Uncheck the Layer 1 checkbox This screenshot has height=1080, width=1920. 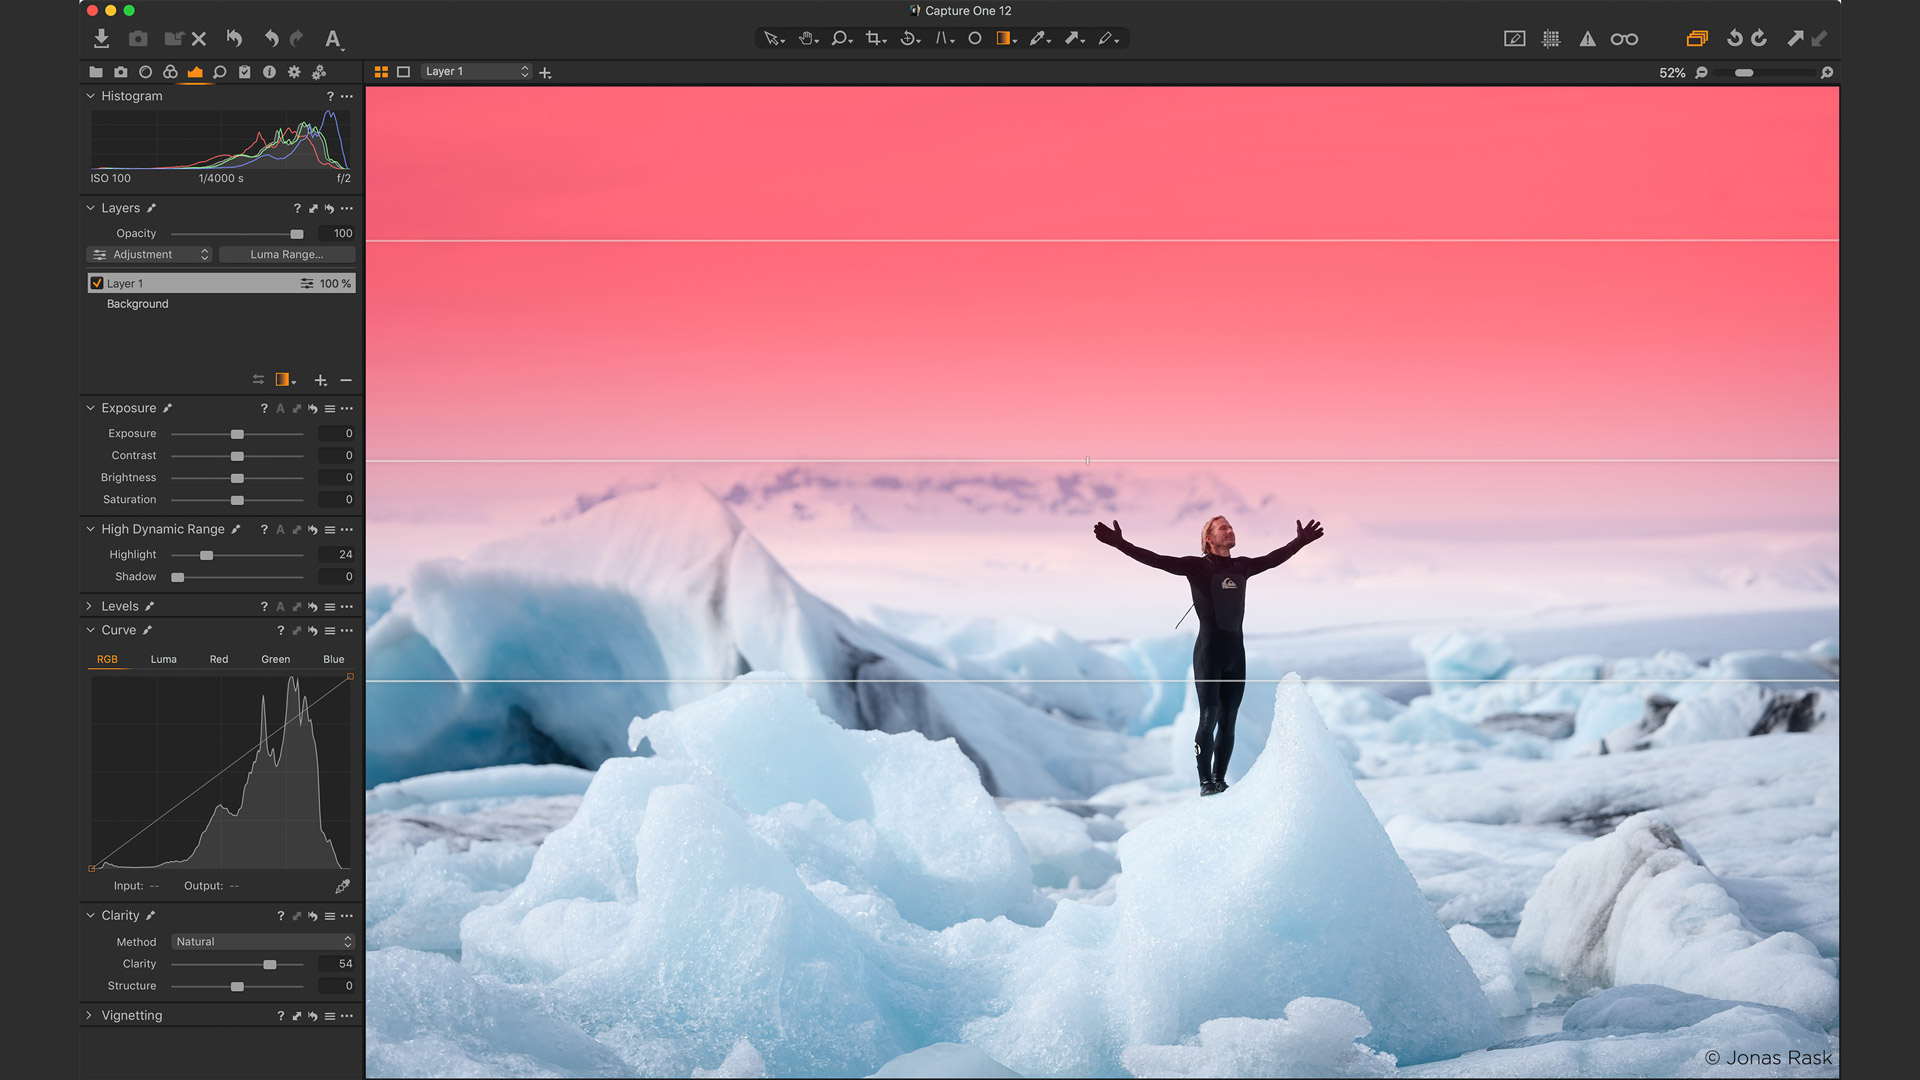point(97,283)
